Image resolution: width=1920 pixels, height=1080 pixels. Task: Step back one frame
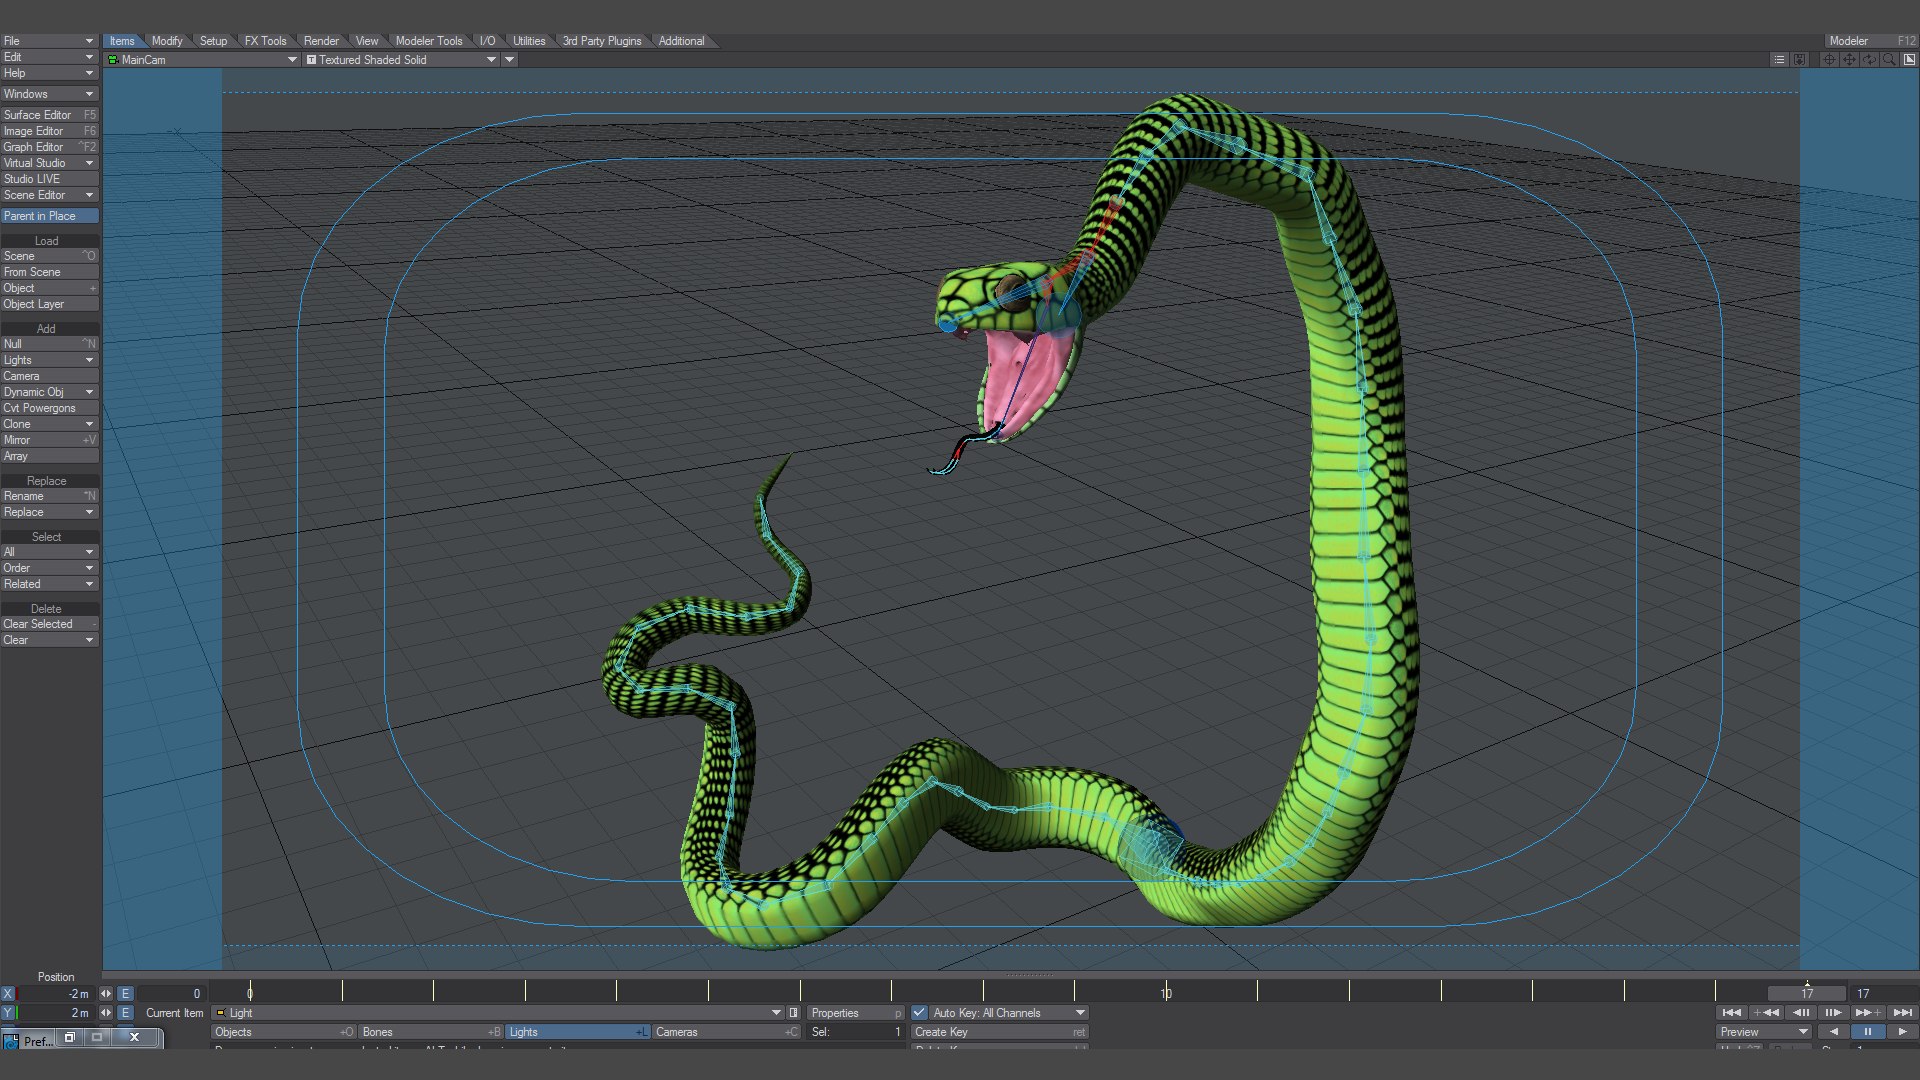click(1800, 1013)
